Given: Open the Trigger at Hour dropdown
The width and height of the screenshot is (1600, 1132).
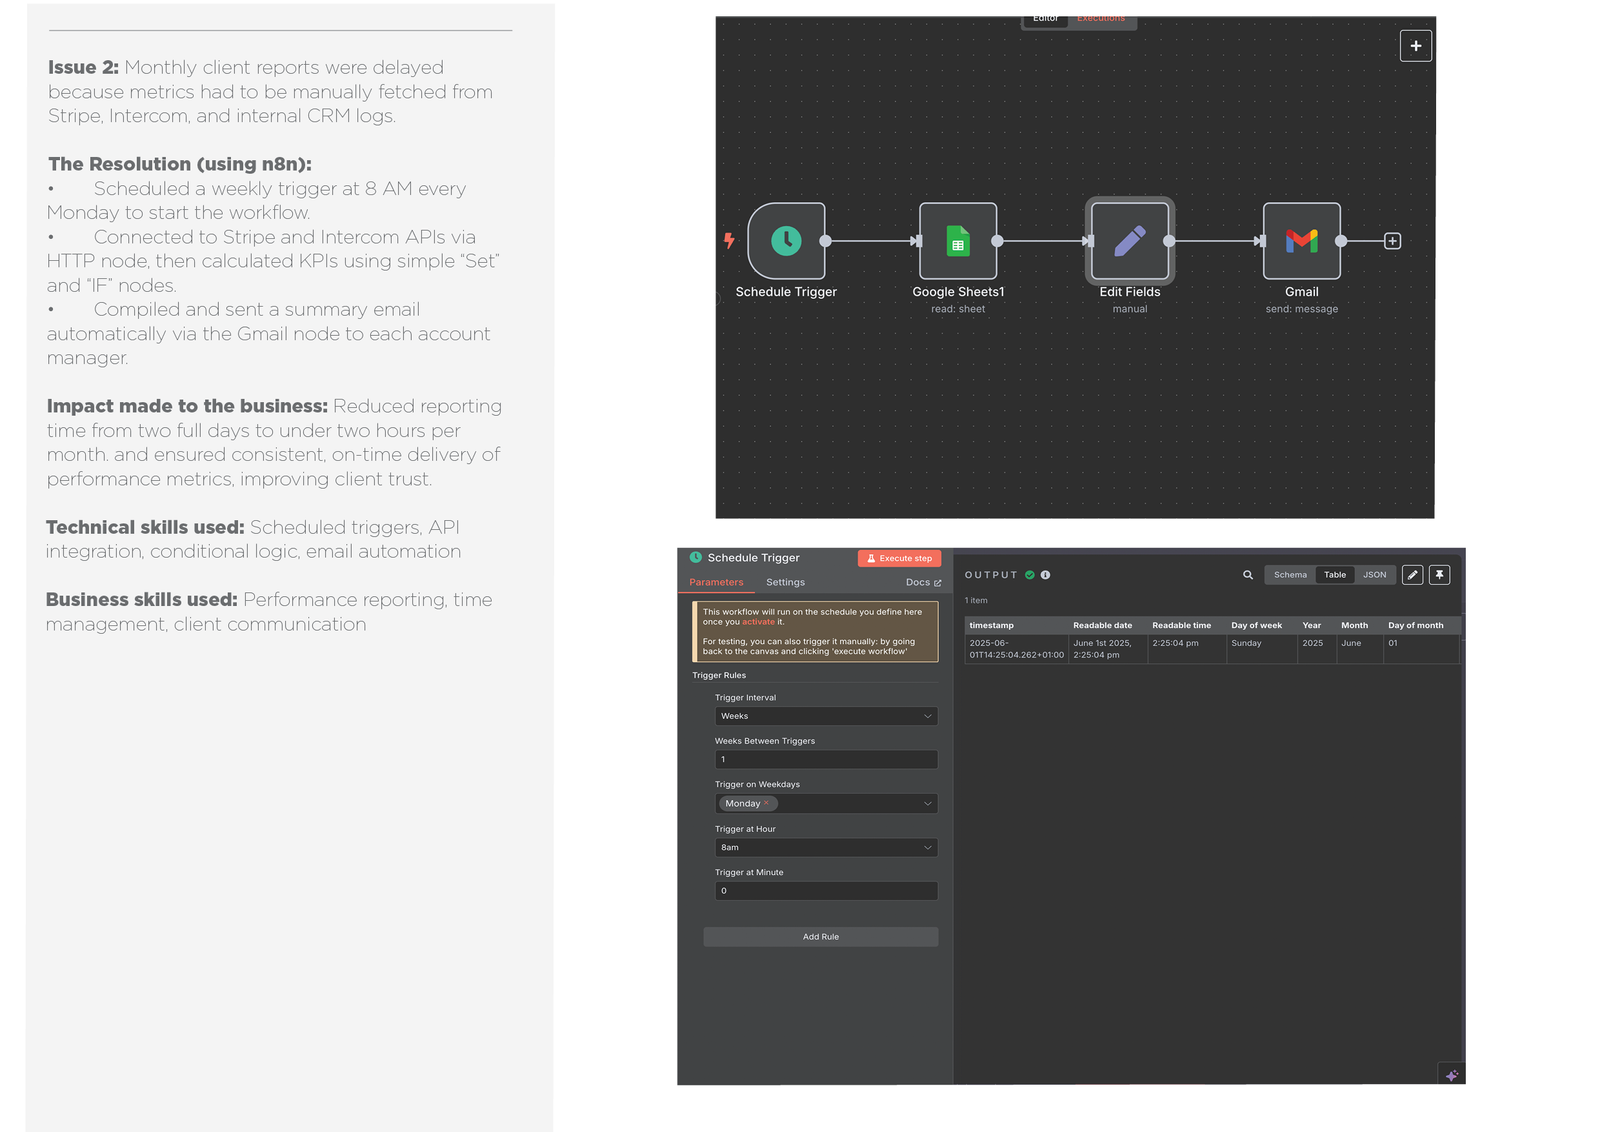Looking at the screenshot, I should click(826, 848).
